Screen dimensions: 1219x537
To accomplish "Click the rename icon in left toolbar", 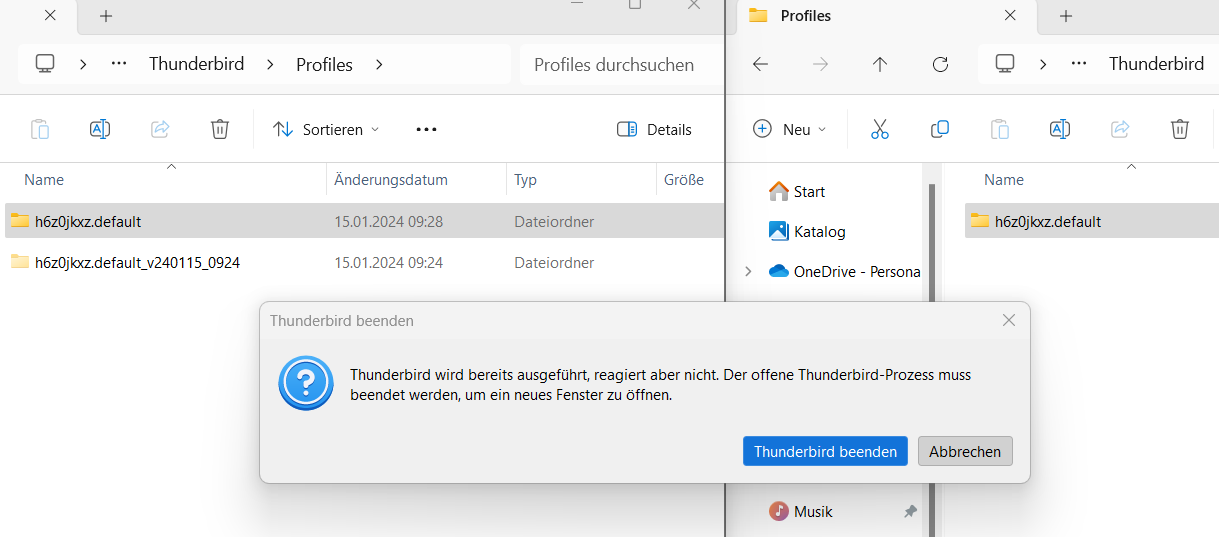I will (x=100, y=129).
